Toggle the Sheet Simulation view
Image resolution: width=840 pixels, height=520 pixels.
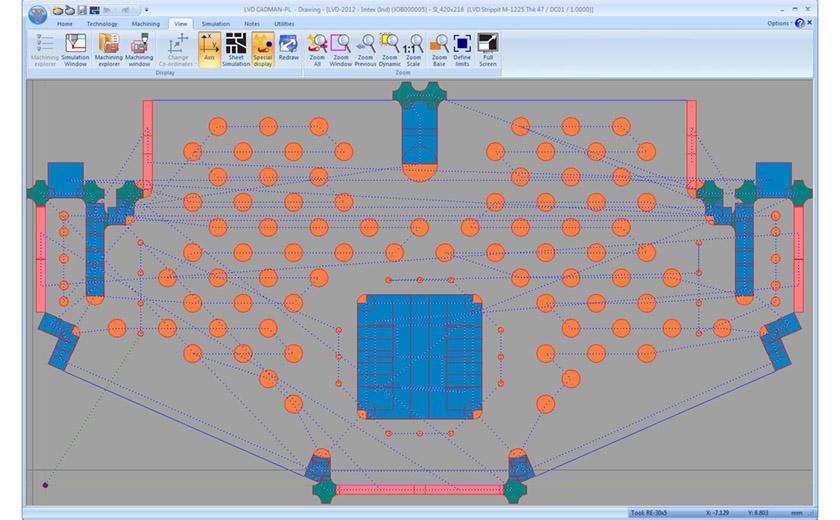(235, 49)
